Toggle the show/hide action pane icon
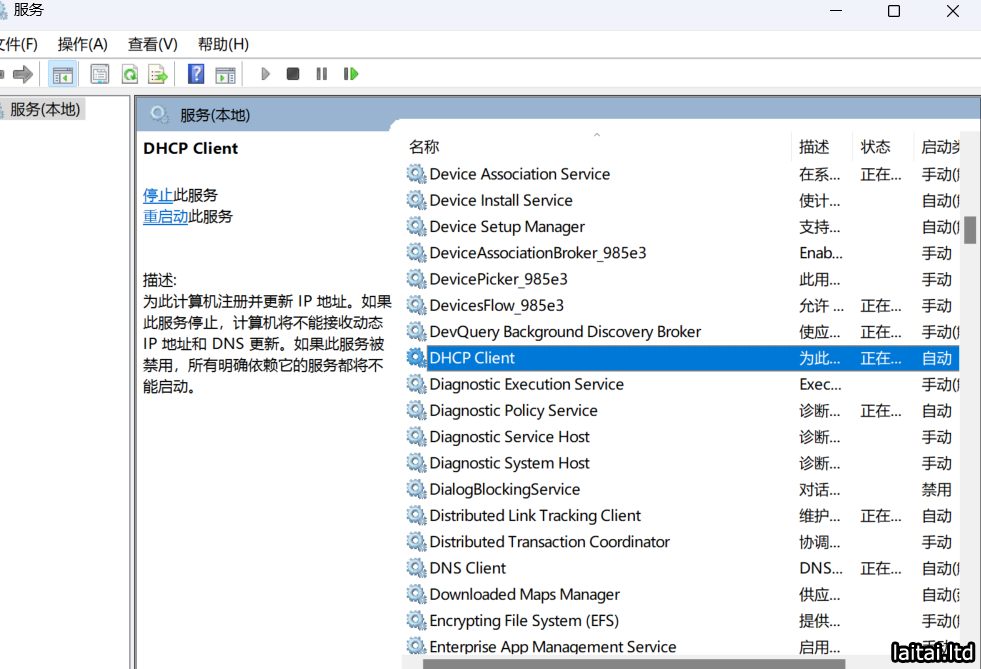The image size is (981, 669). 225,74
